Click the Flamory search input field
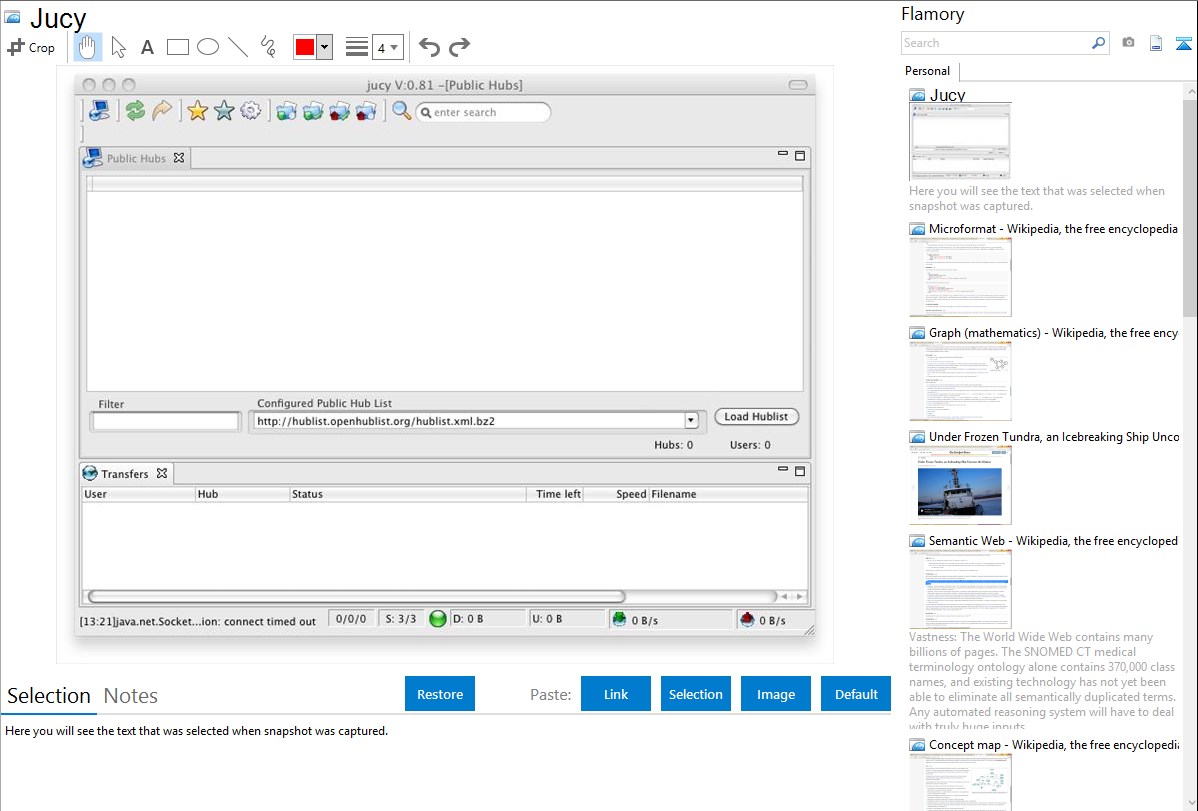 click(x=995, y=43)
